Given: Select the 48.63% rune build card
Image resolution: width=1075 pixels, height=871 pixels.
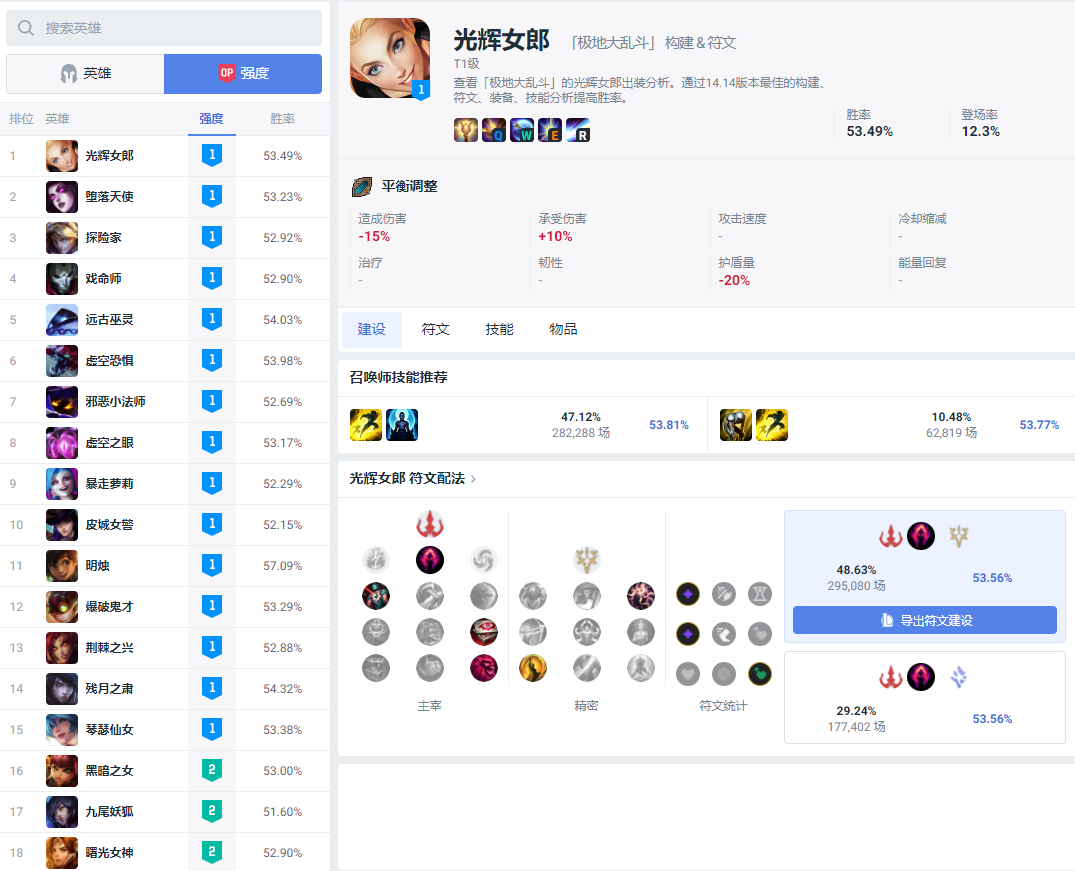Looking at the screenshot, I should (924, 576).
